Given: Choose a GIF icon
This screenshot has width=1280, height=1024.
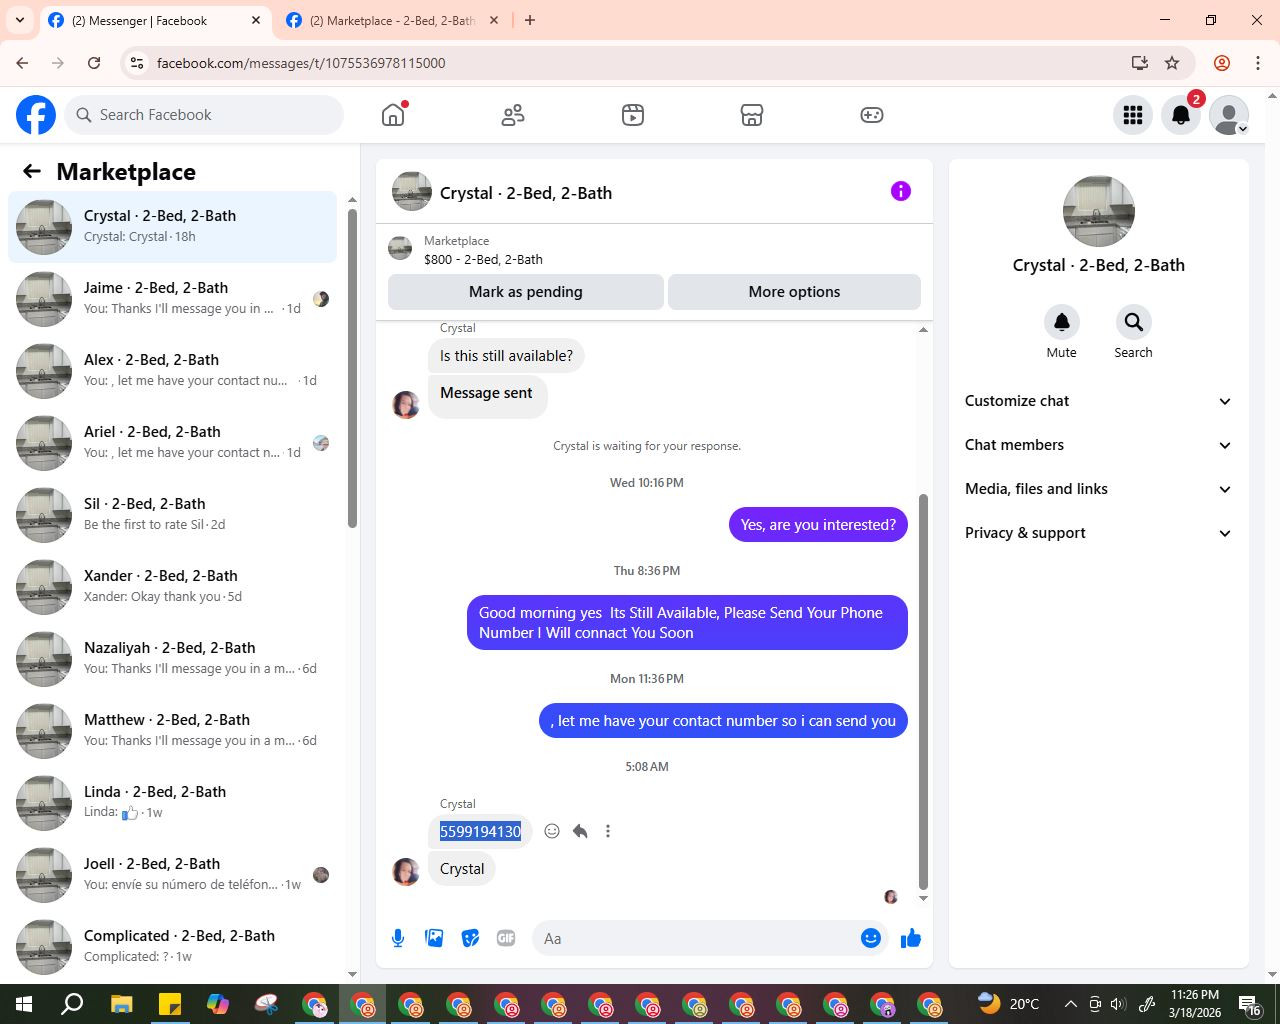Looking at the screenshot, I should pos(506,938).
